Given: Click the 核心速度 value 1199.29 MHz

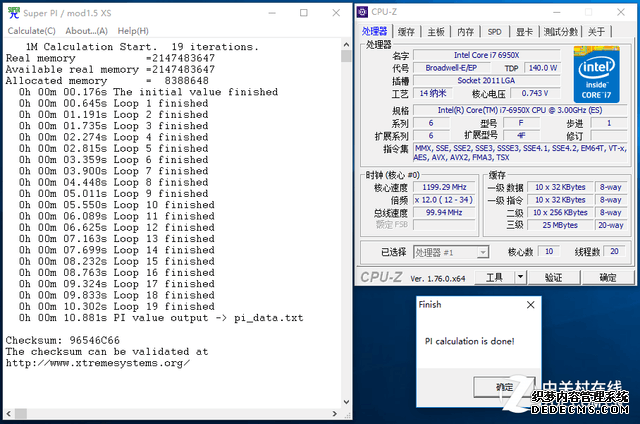Looking at the screenshot, I should click(x=444, y=187).
